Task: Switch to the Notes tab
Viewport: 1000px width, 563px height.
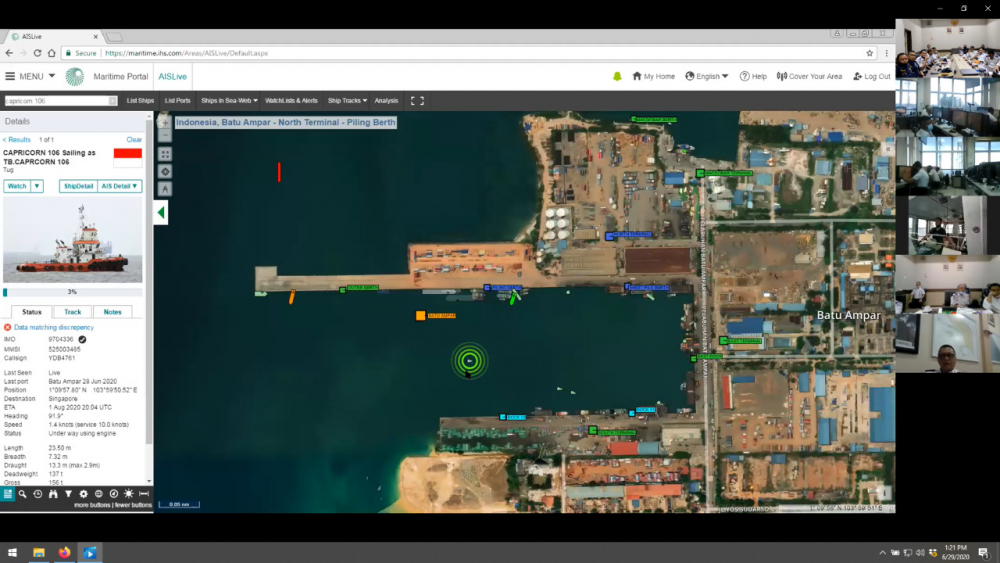Action: [x=112, y=312]
